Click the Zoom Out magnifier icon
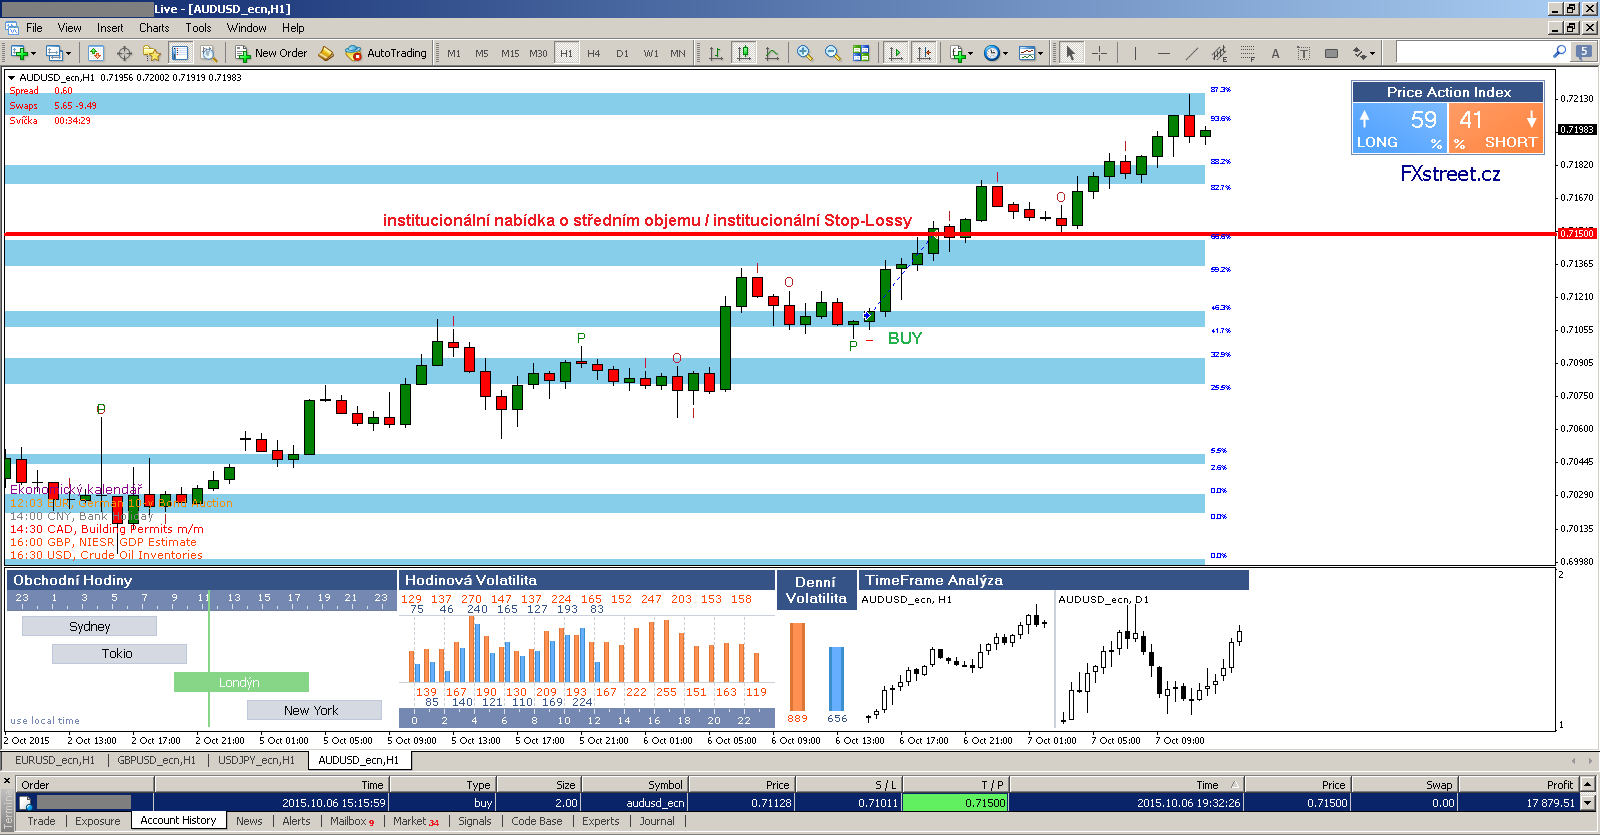The image size is (1600, 836). point(832,53)
